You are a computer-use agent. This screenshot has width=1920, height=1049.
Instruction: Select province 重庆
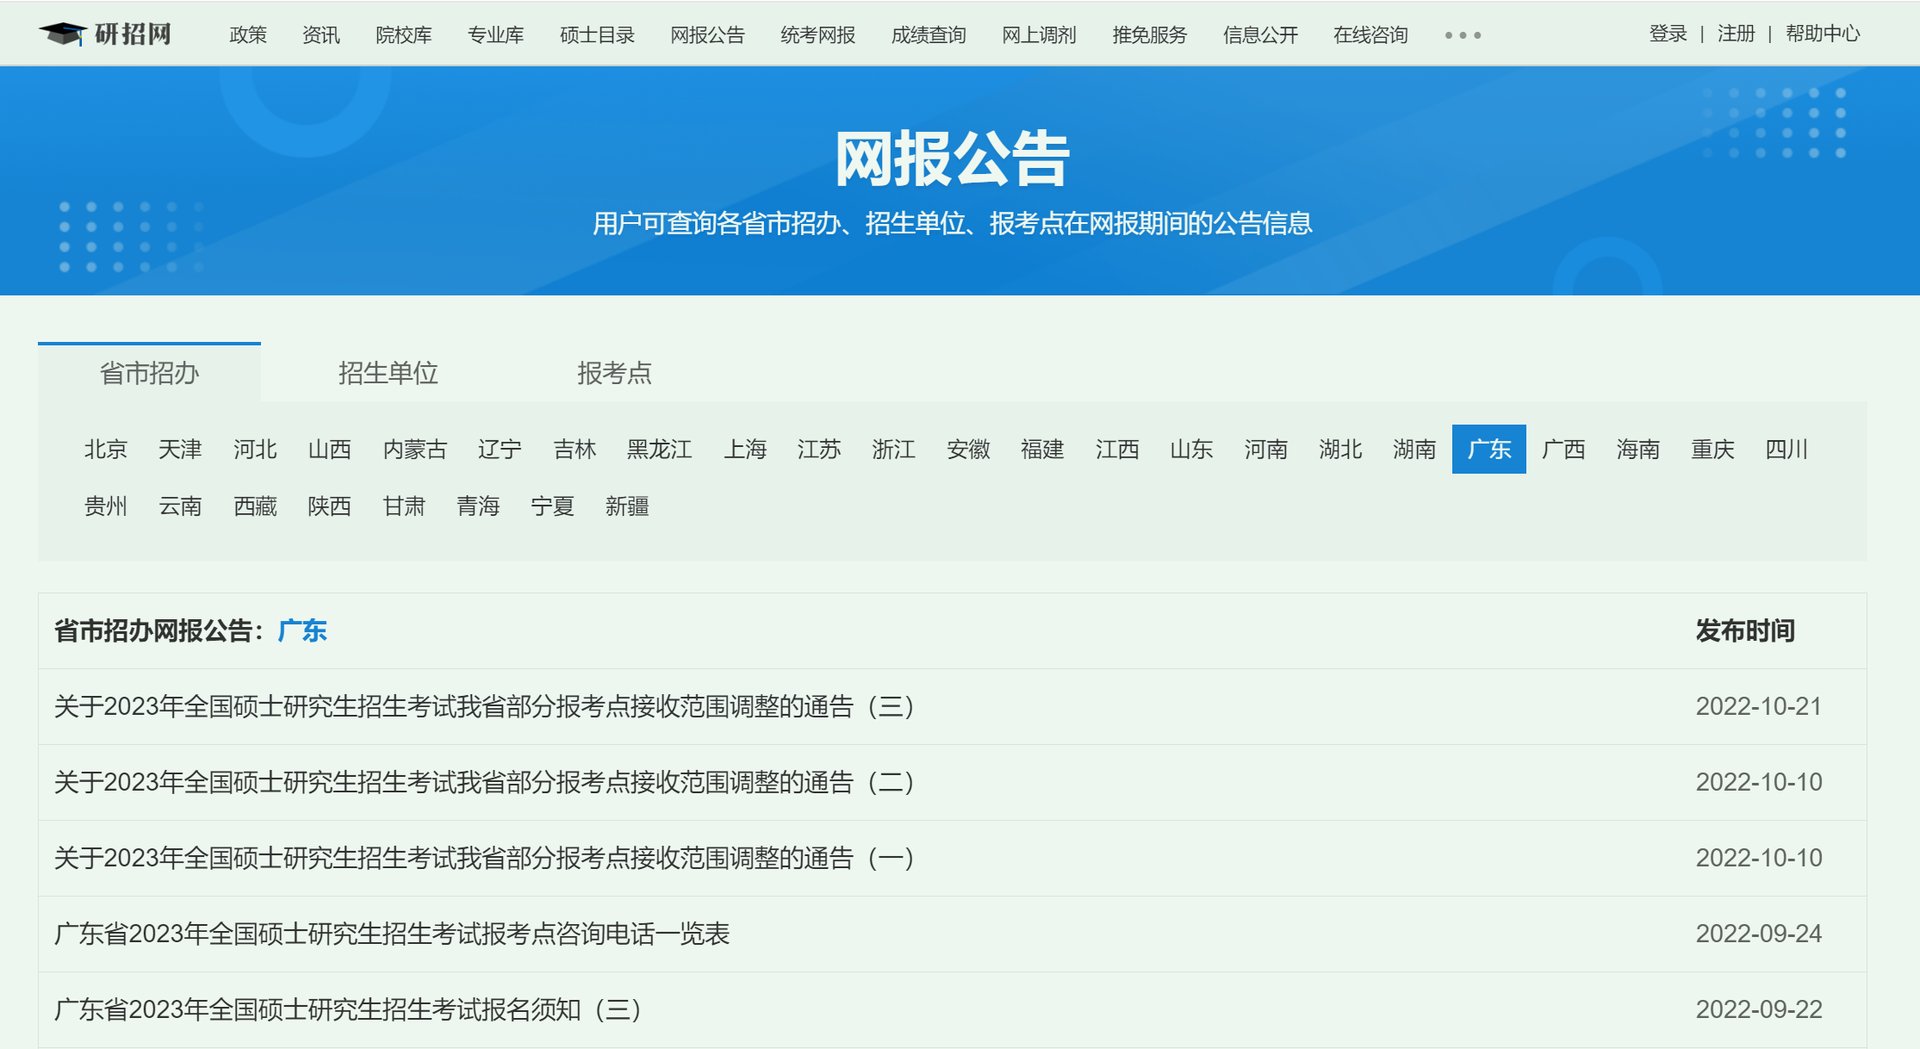[1712, 449]
